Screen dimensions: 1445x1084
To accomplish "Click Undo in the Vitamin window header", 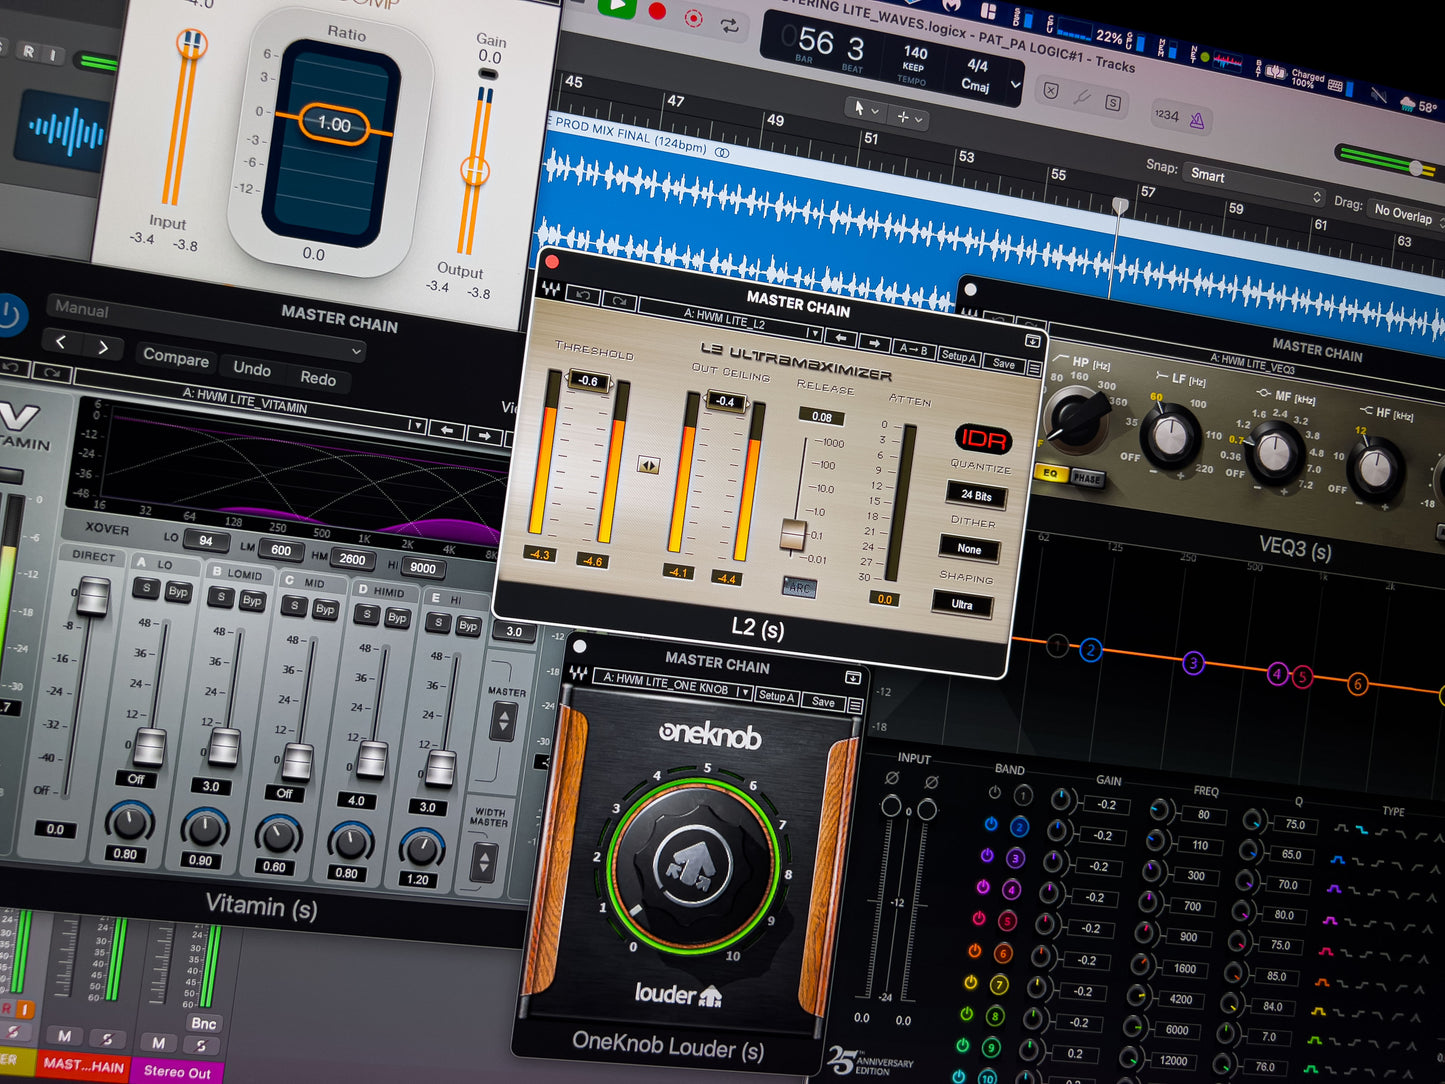I will [x=251, y=369].
